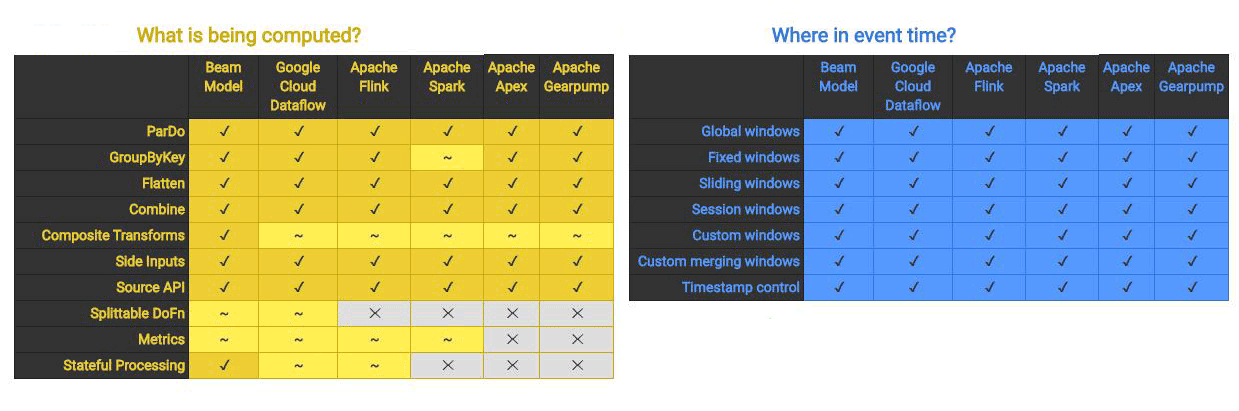Click the Gearpump Timestamp control checkmark

[1191, 287]
